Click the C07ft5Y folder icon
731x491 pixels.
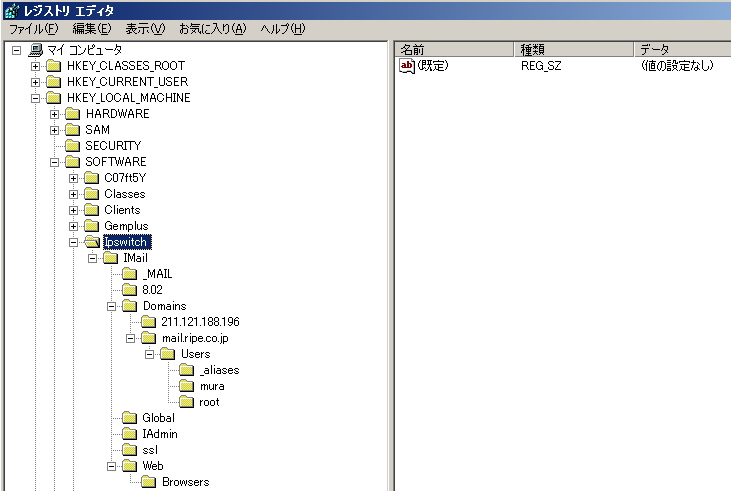point(92,178)
